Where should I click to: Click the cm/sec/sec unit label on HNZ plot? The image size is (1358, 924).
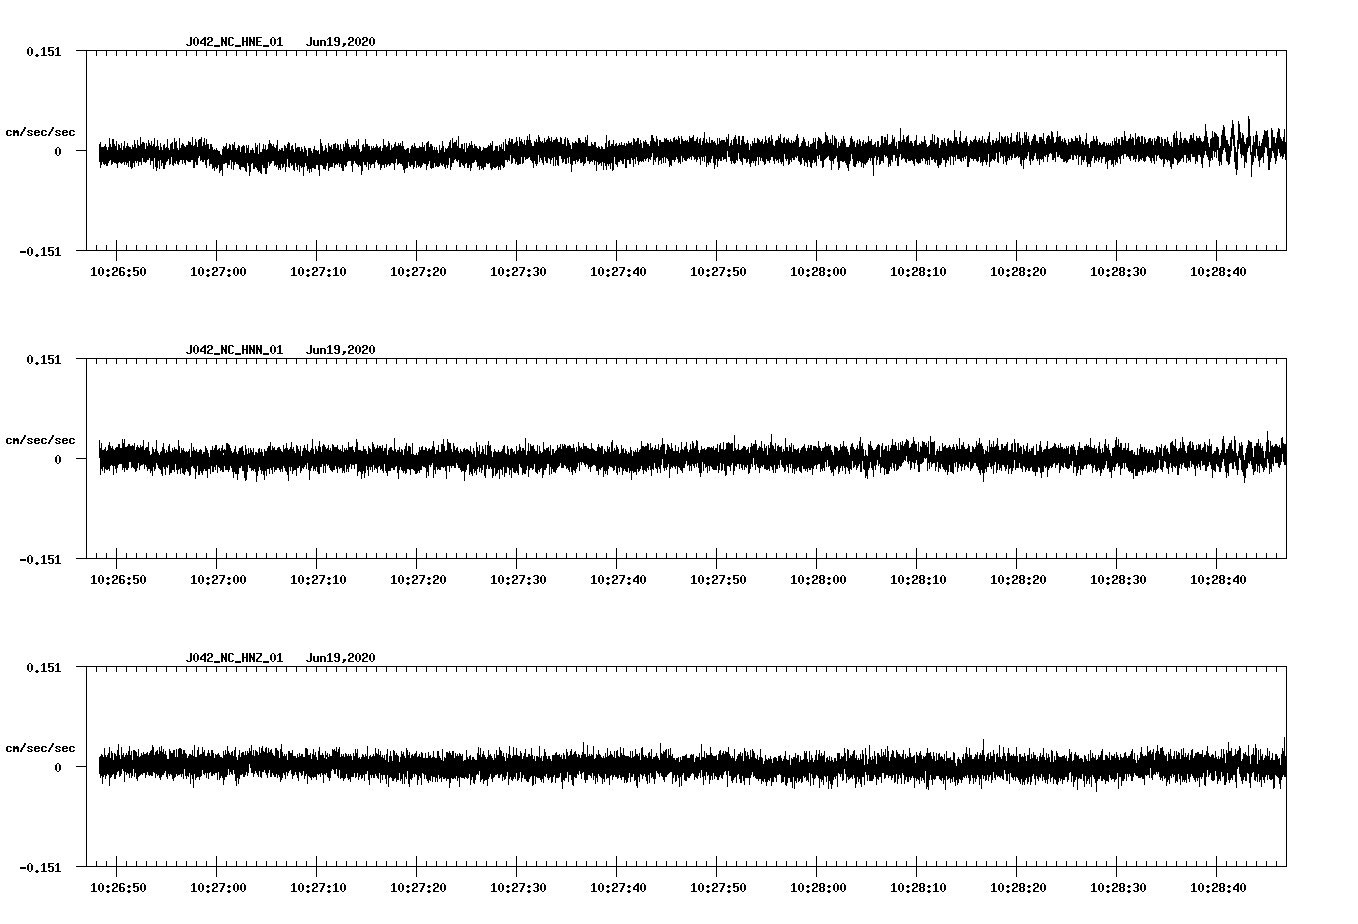coord(40,748)
